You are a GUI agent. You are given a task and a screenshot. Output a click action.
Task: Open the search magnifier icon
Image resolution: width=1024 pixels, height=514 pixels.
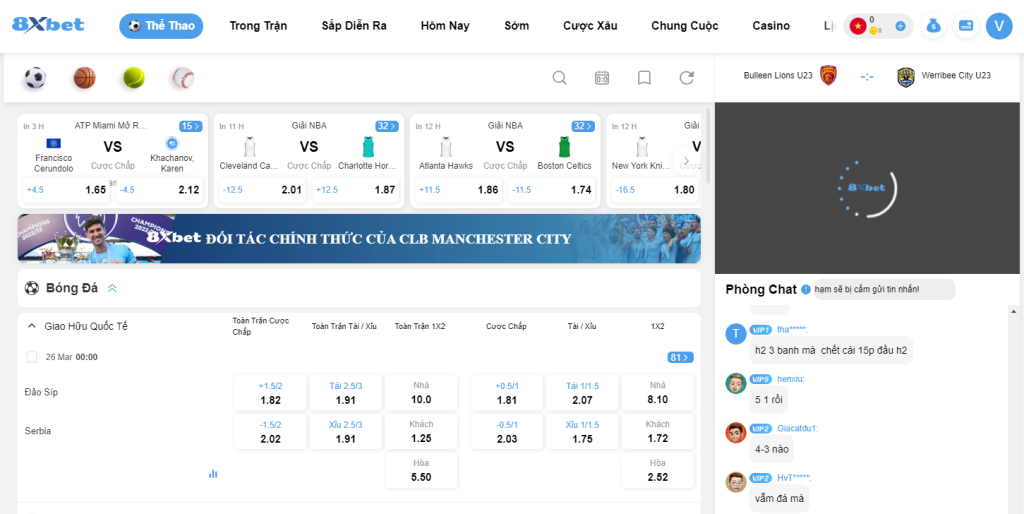point(560,78)
